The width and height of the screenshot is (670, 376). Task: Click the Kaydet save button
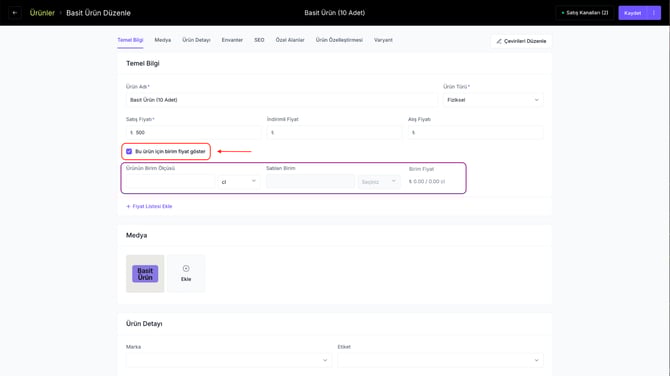(633, 13)
